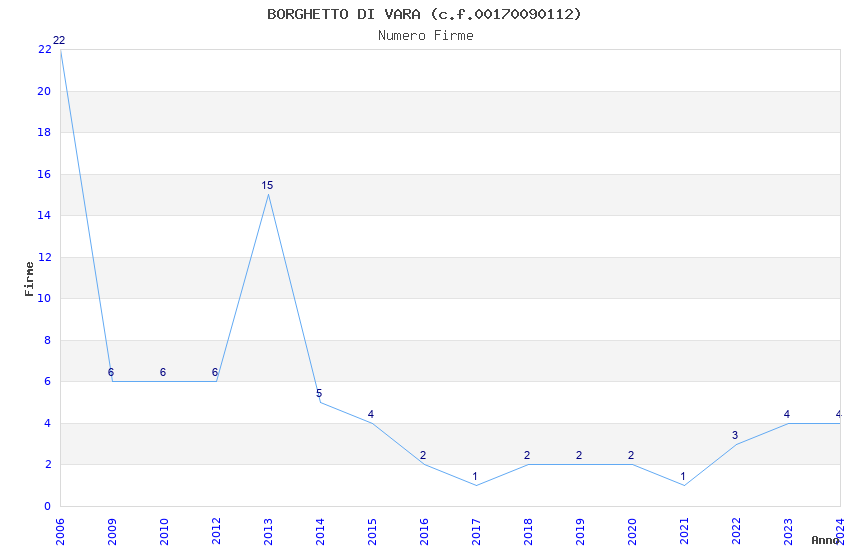Select the 2015 x-axis year label
The image size is (850, 550).
coord(372,532)
